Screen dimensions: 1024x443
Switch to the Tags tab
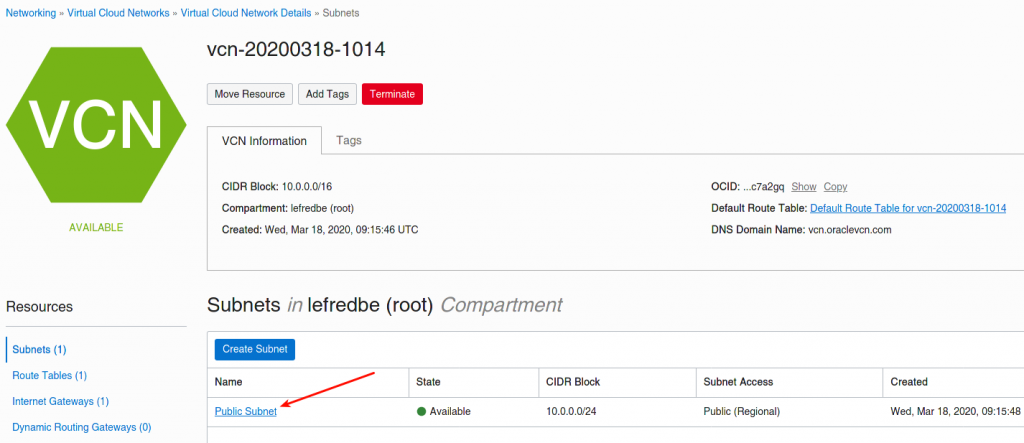click(x=349, y=140)
